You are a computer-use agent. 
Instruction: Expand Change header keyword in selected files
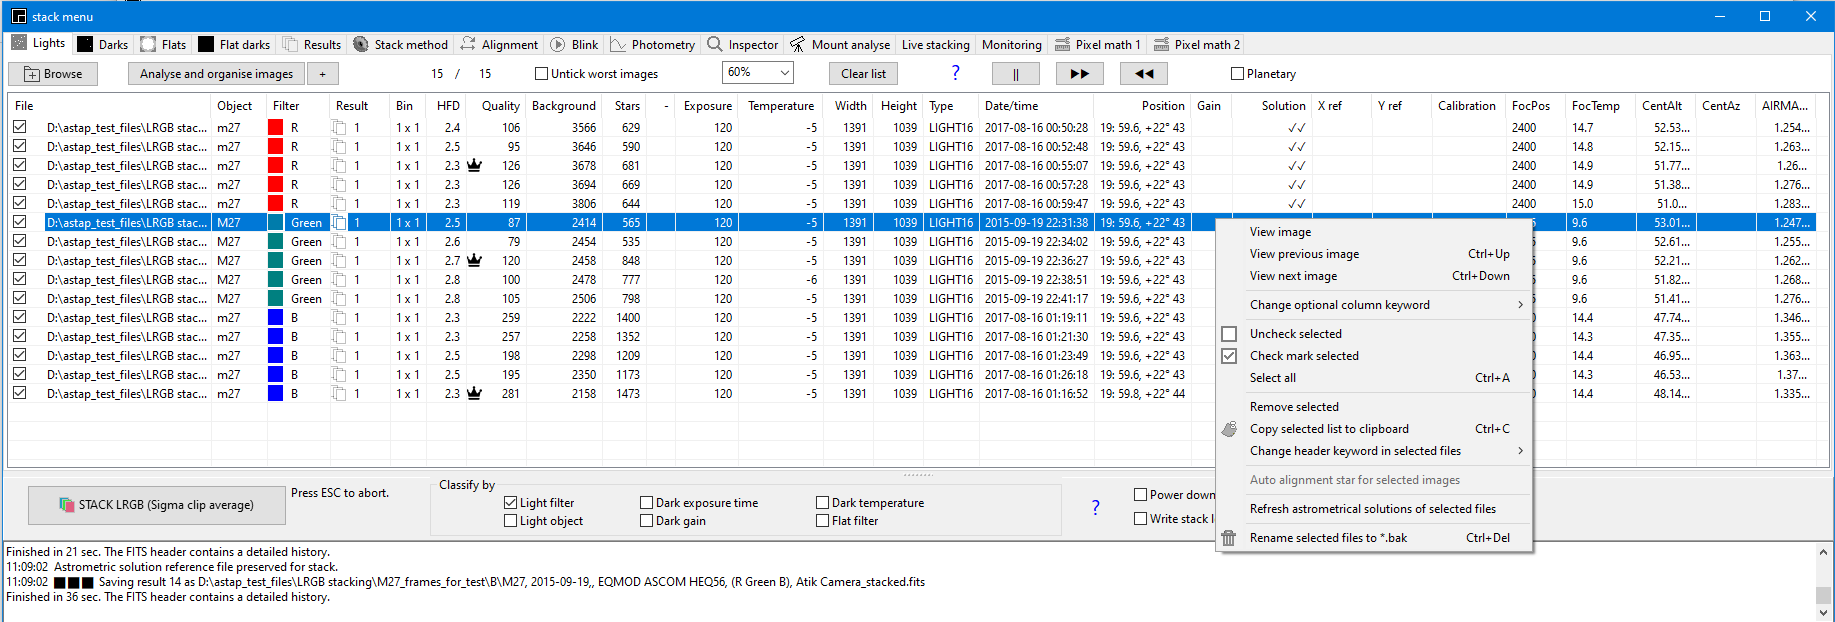click(x=1374, y=451)
